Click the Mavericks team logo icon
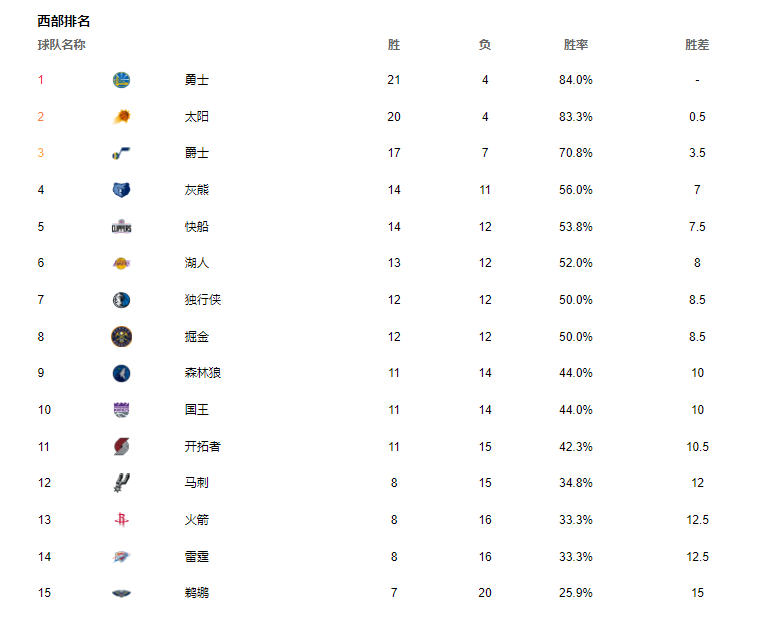 [x=121, y=300]
